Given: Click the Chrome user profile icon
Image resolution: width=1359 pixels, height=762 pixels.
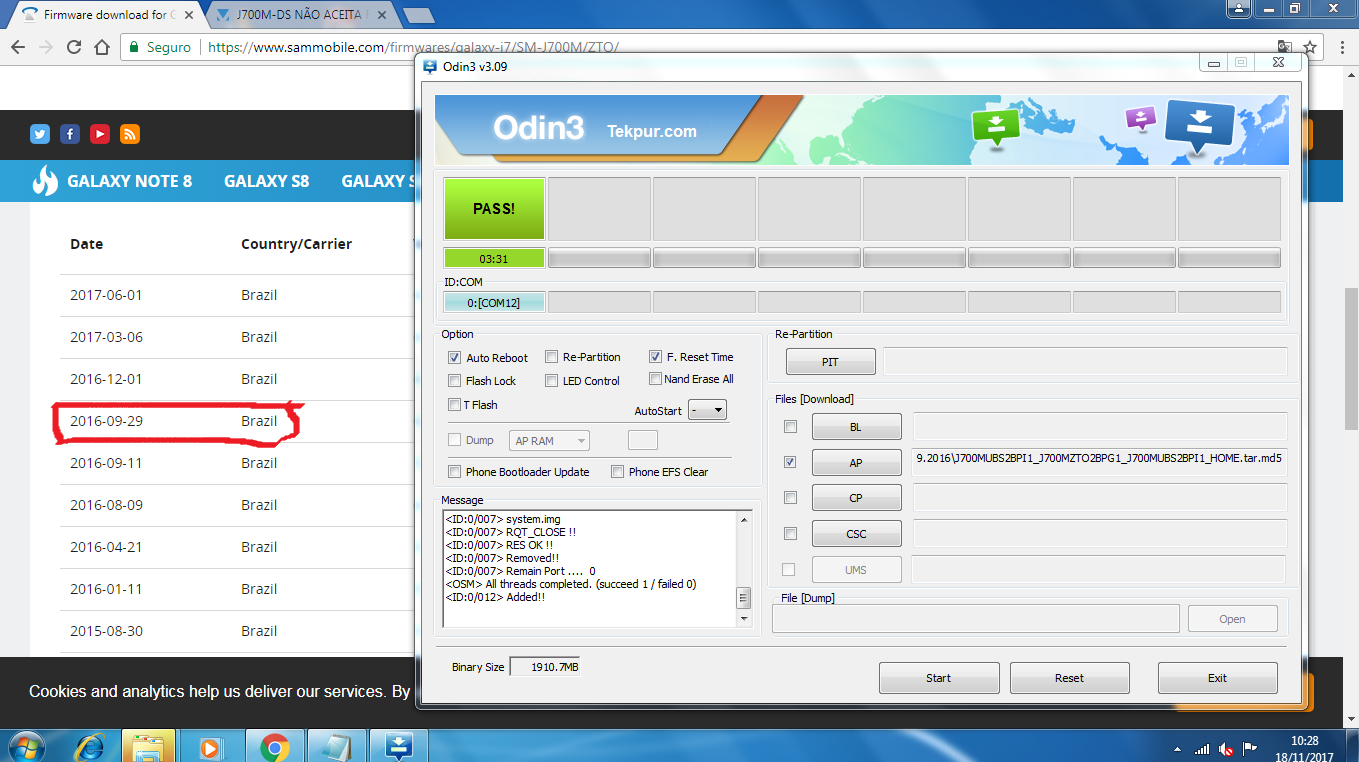Looking at the screenshot, I should click(x=1240, y=8).
